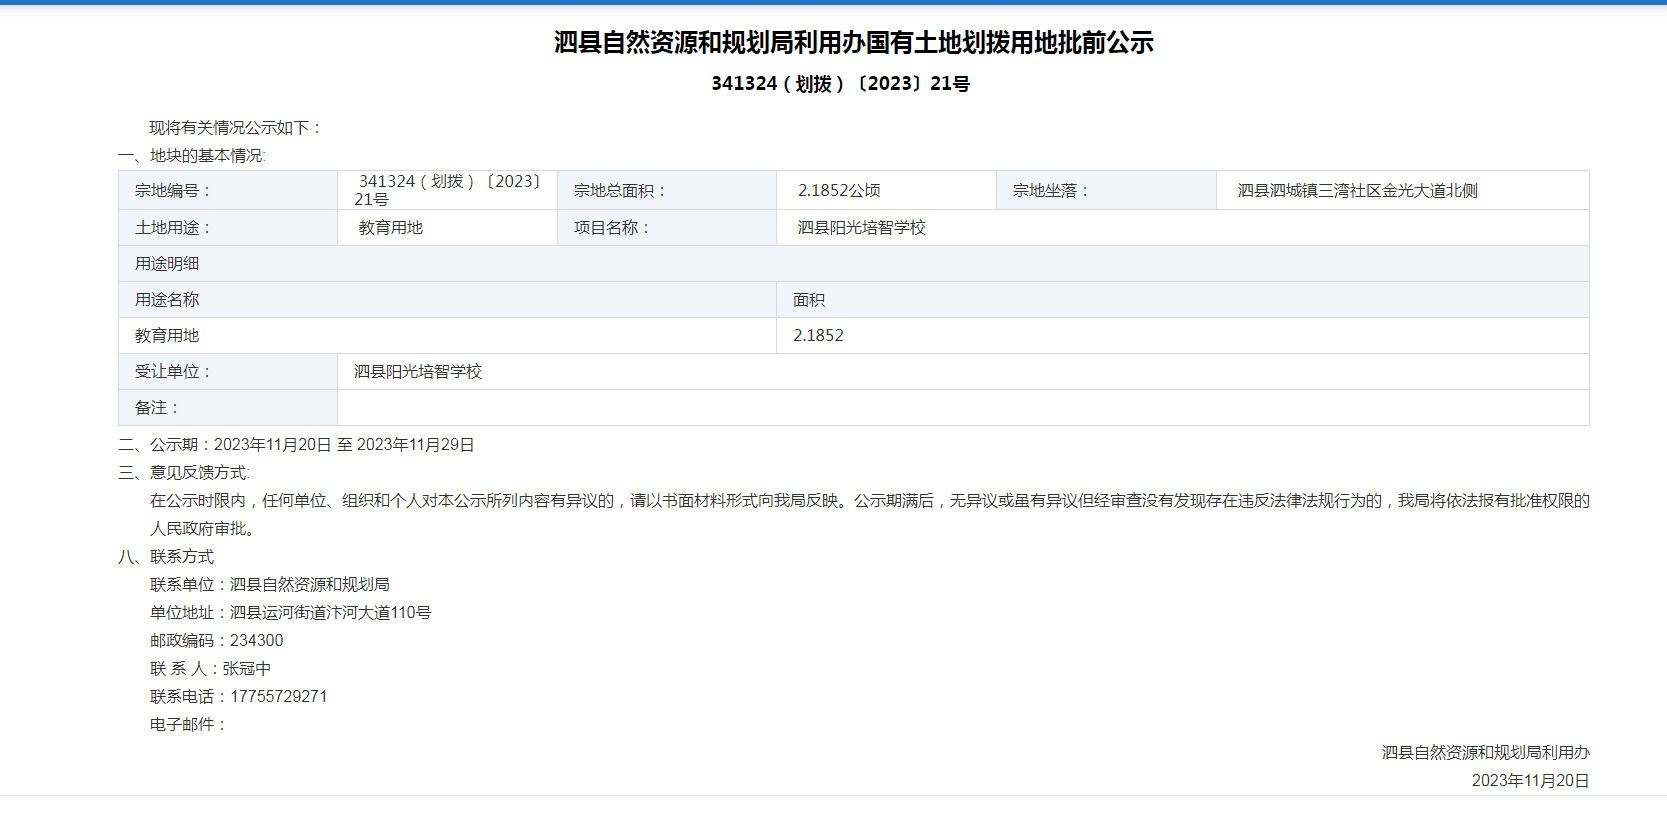Select parcel number value in 宗地编号 row
The image size is (1667, 815).
[447, 190]
